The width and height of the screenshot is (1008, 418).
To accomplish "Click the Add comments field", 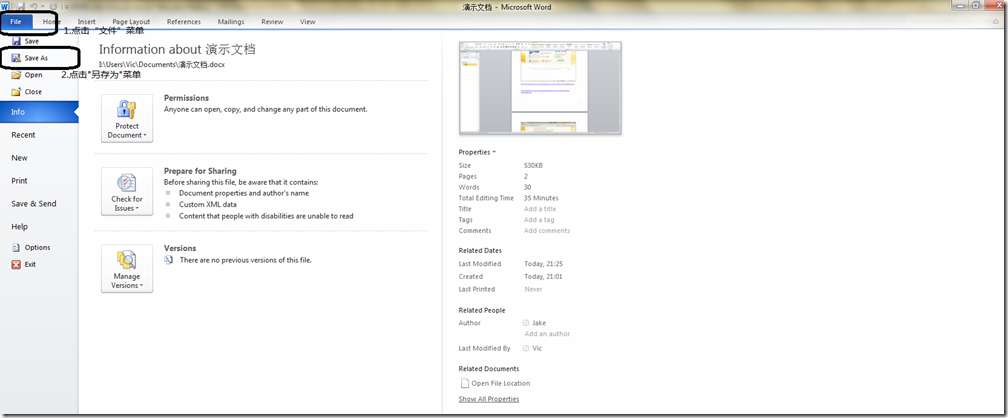I will pos(546,231).
